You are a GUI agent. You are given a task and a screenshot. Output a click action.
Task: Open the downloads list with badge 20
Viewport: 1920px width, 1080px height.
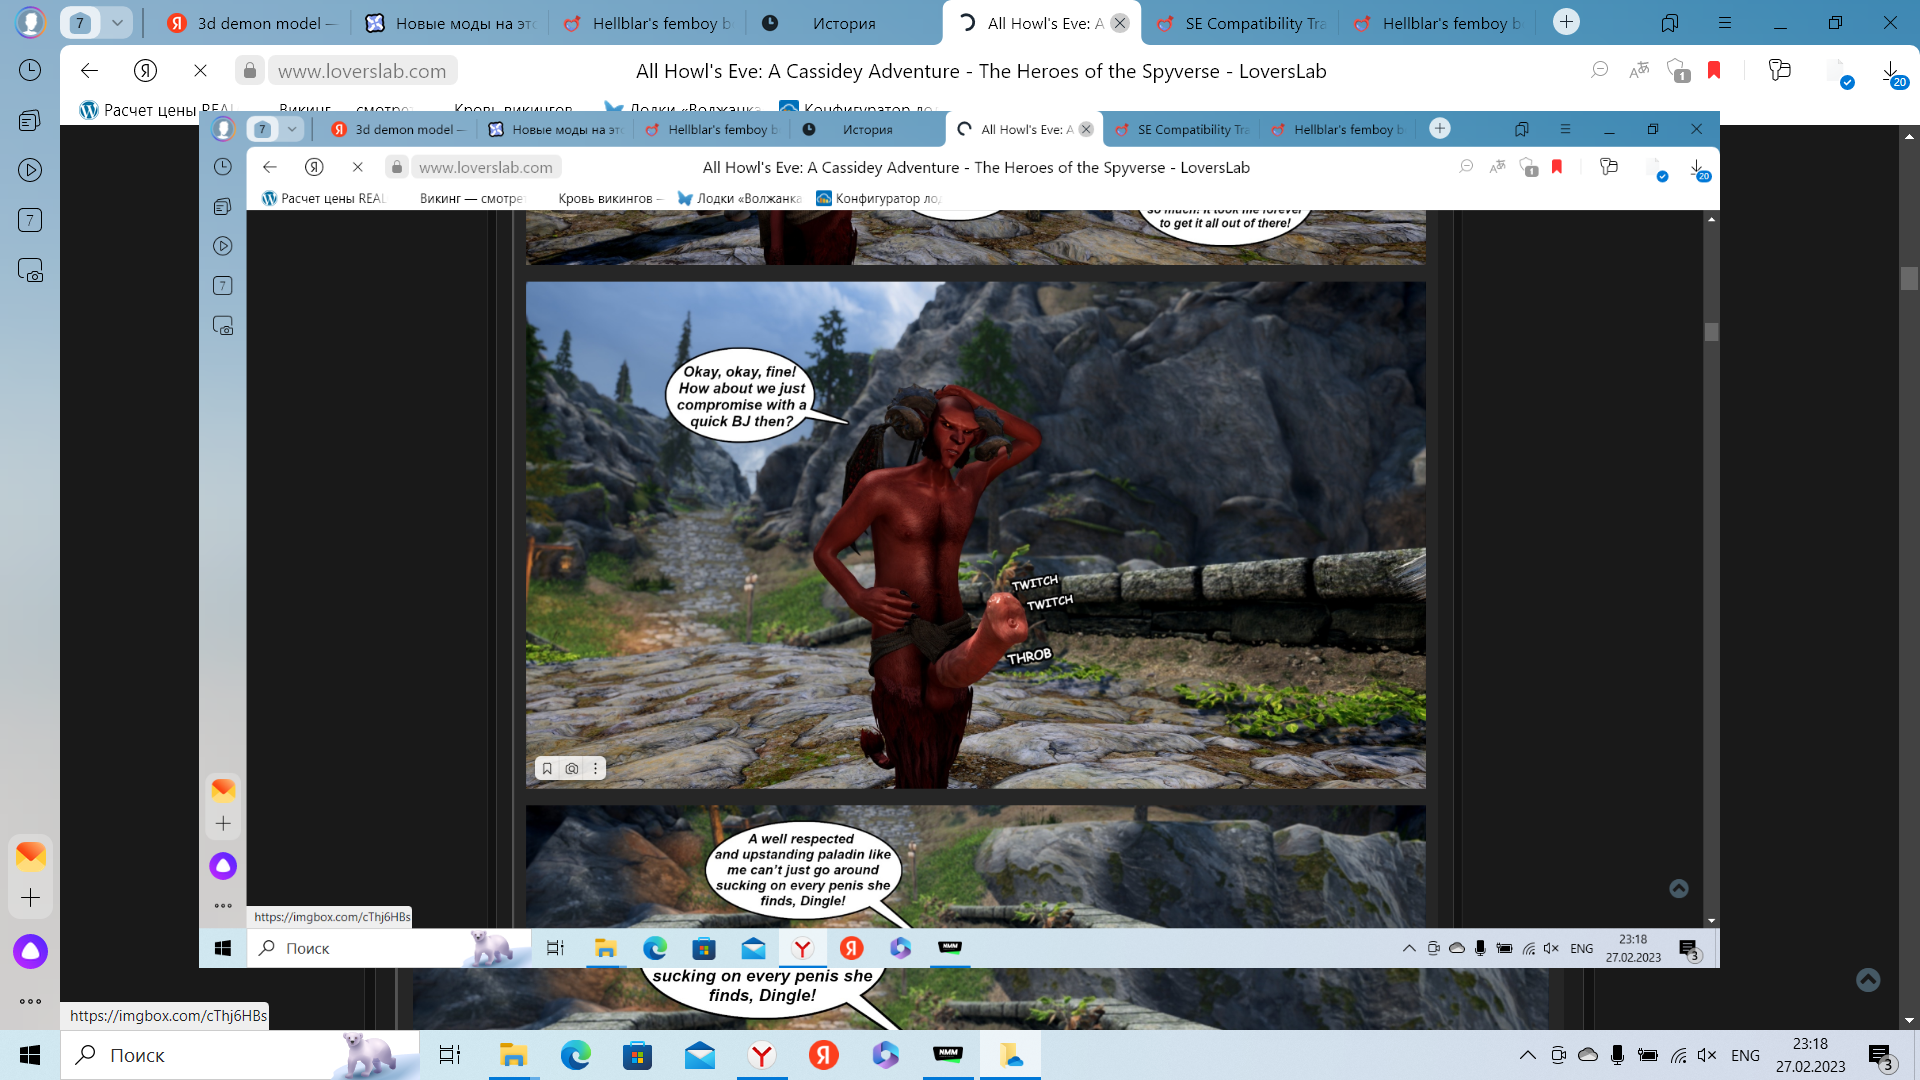pos(1893,74)
